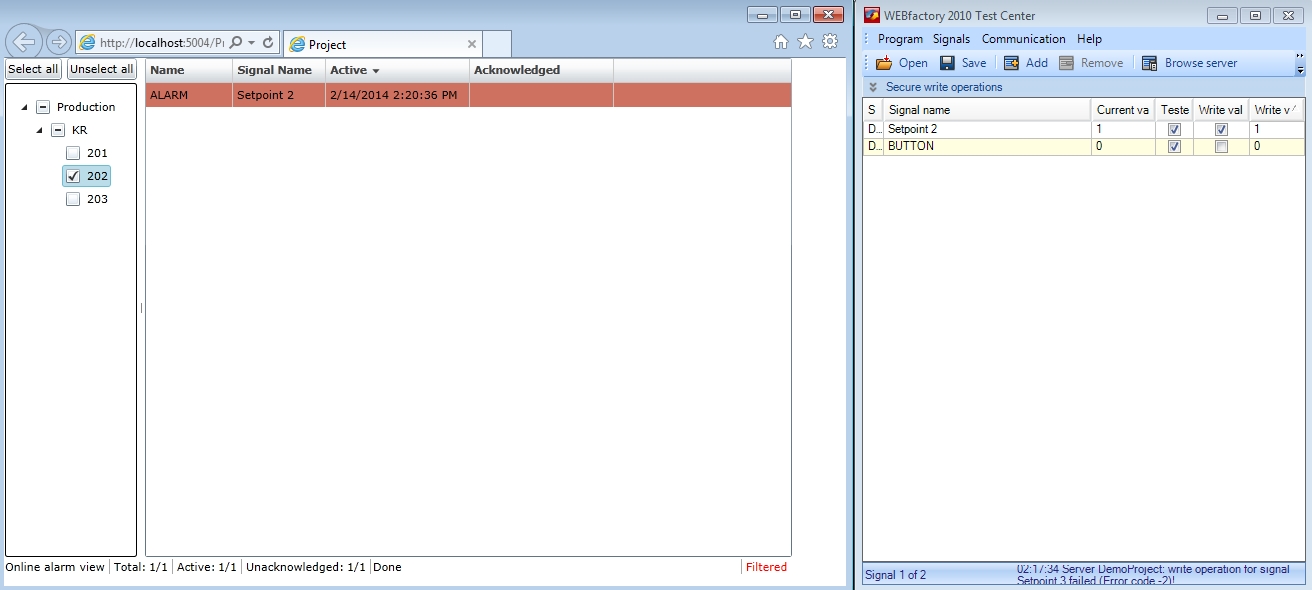Open the browser Favorites star icon
1312x590 pixels.
pyautogui.click(x=805, y=42)
